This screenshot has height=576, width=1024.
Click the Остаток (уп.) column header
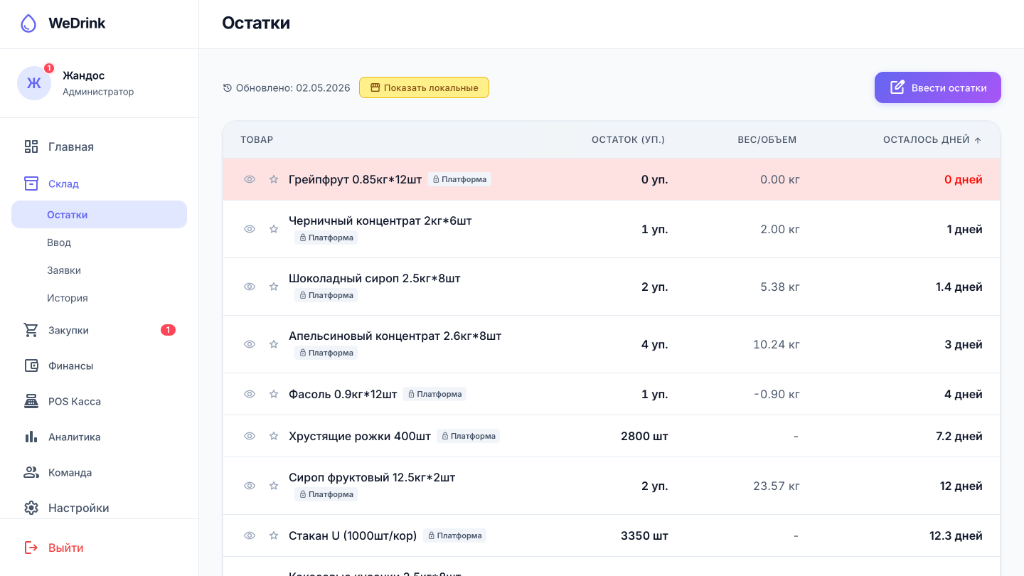(x=628, y=140)
